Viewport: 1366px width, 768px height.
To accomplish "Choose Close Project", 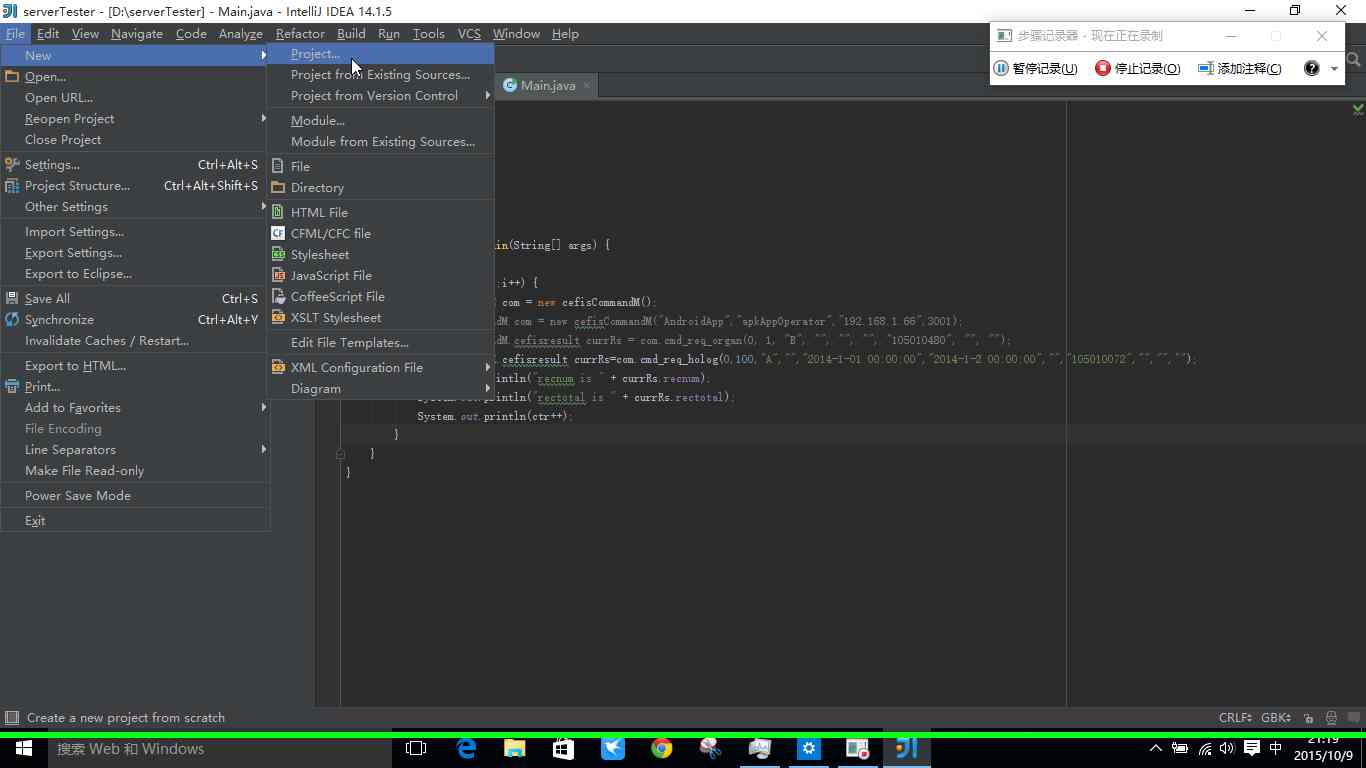I will [135, 140].
